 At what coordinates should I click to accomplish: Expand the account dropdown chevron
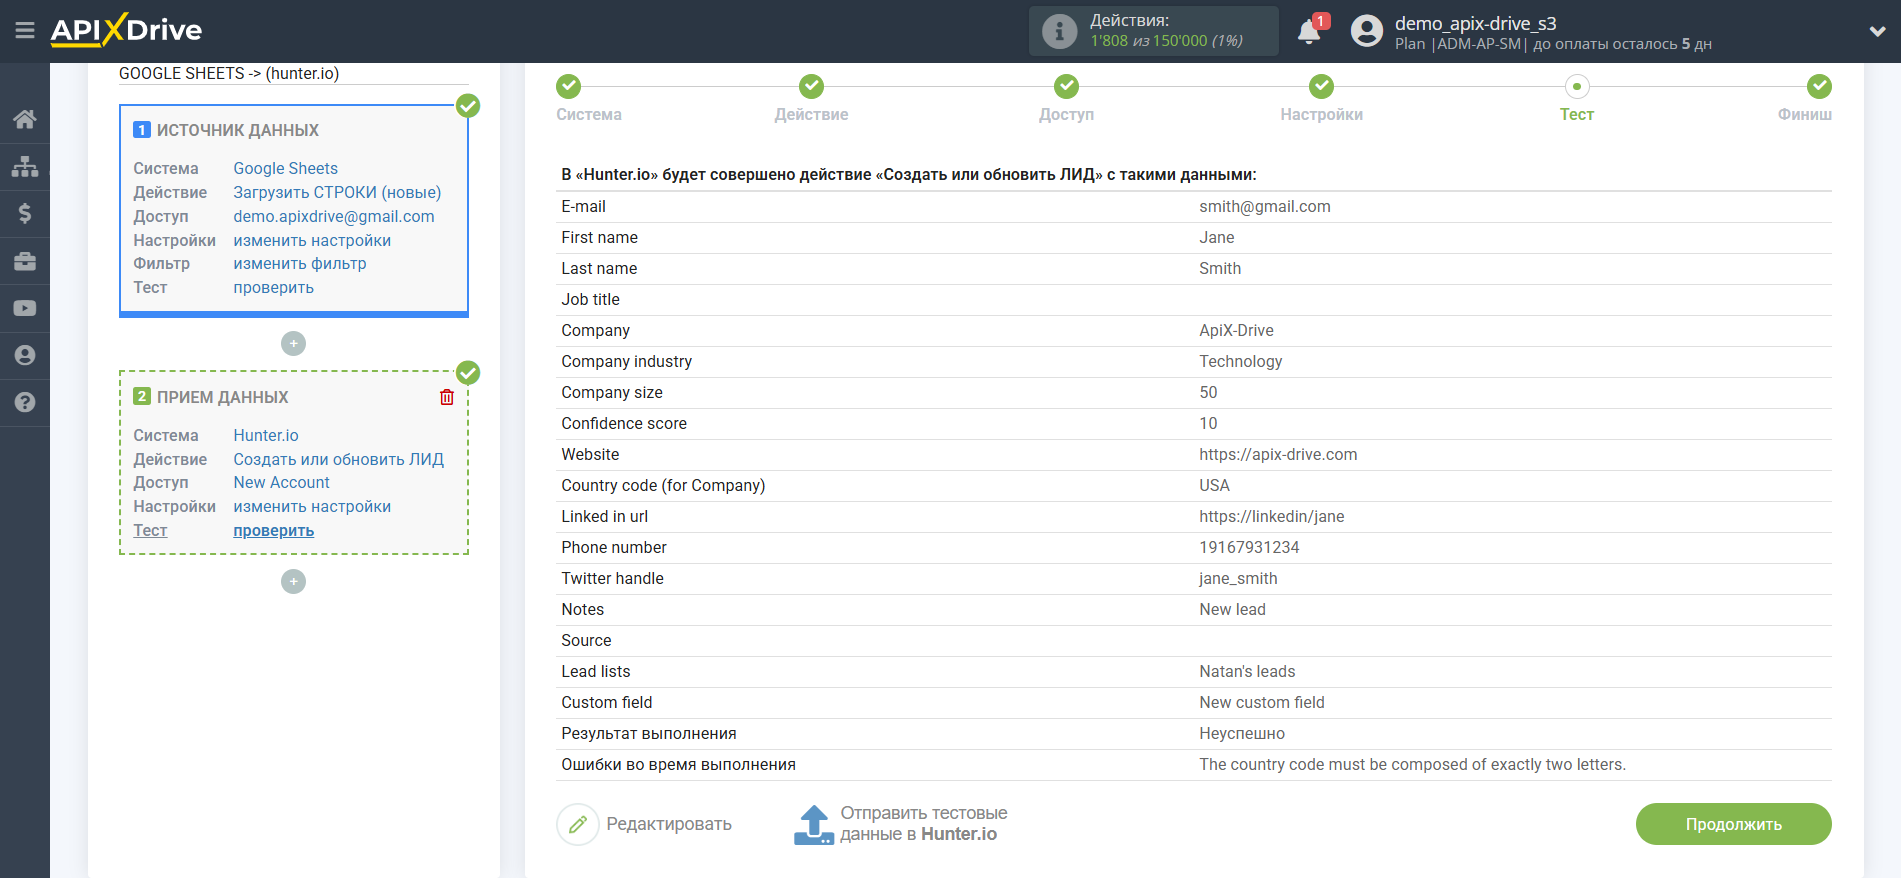1877,32
